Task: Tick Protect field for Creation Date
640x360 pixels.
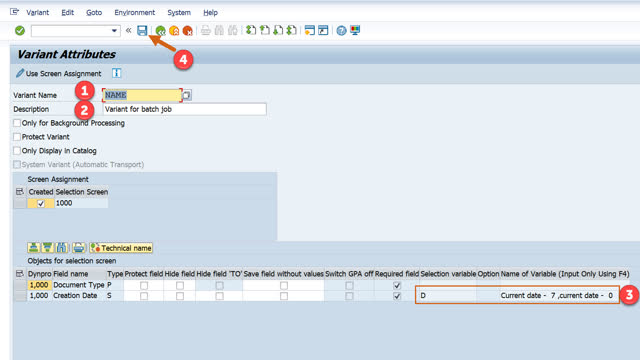Action: tap(144, 296)
